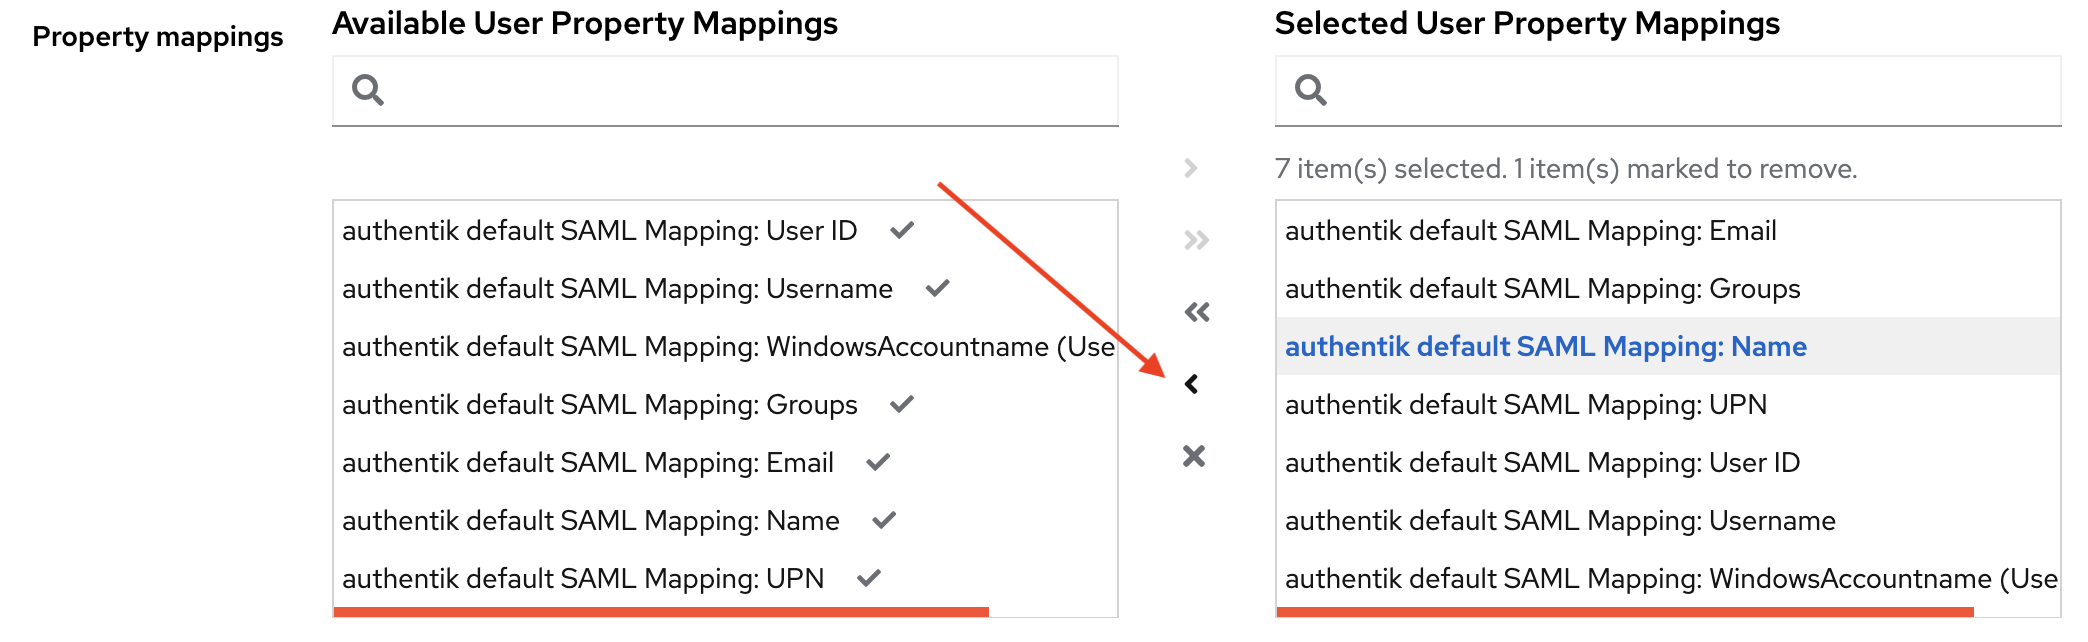Click the checkmark next to available User ID
The height and width of the screenshot is (642, 2088).
pos(902,231)
